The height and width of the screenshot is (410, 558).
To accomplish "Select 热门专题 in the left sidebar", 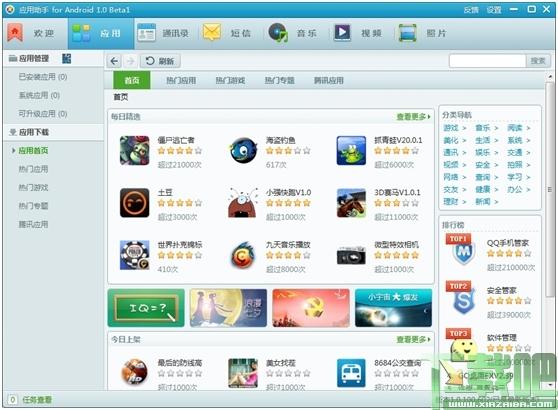I will coord(33,206).
